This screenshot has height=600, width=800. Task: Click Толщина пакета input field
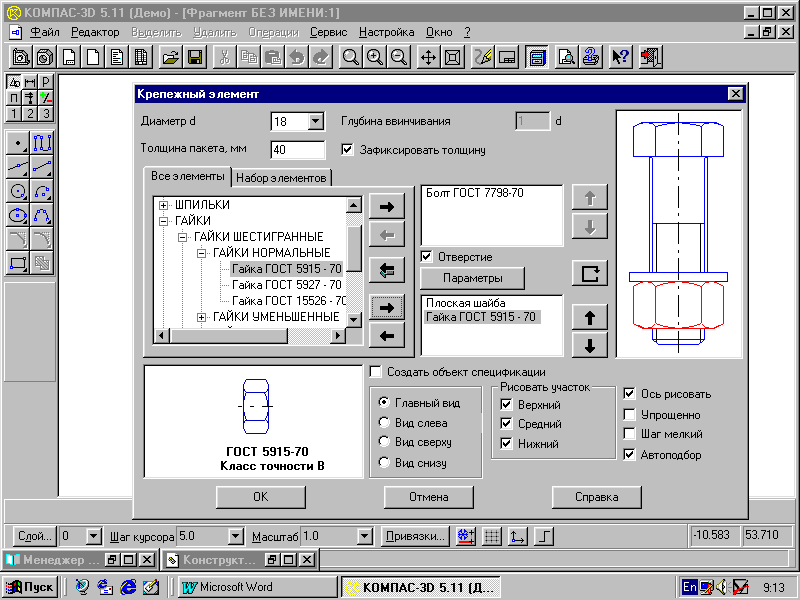[x=297, y=150]
